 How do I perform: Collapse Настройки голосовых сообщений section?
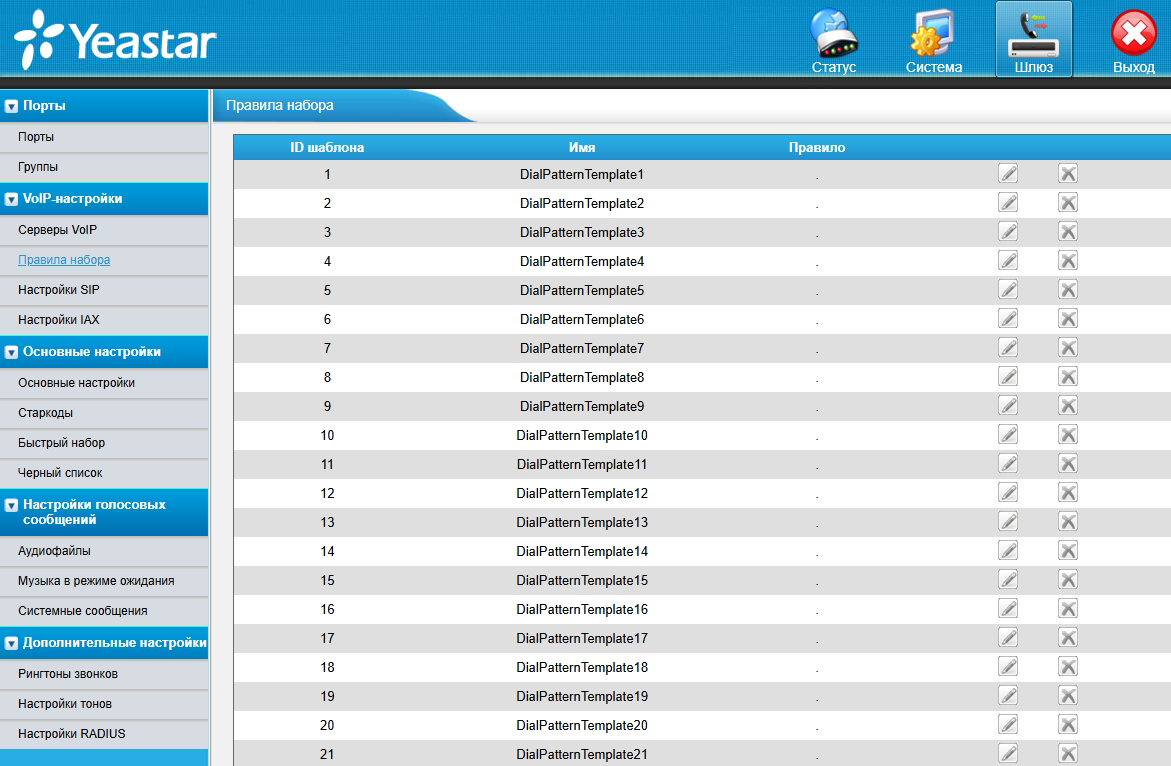coord(12,506)
